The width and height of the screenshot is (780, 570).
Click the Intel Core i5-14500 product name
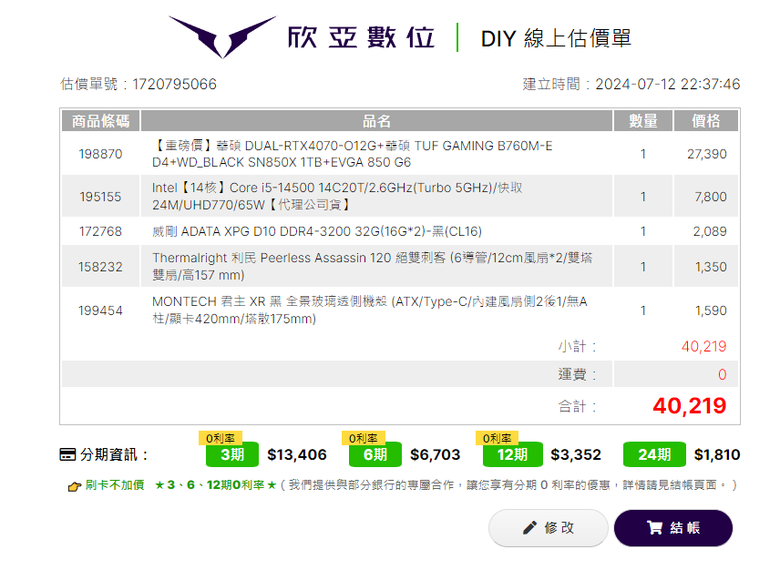[x=337, y=196]
